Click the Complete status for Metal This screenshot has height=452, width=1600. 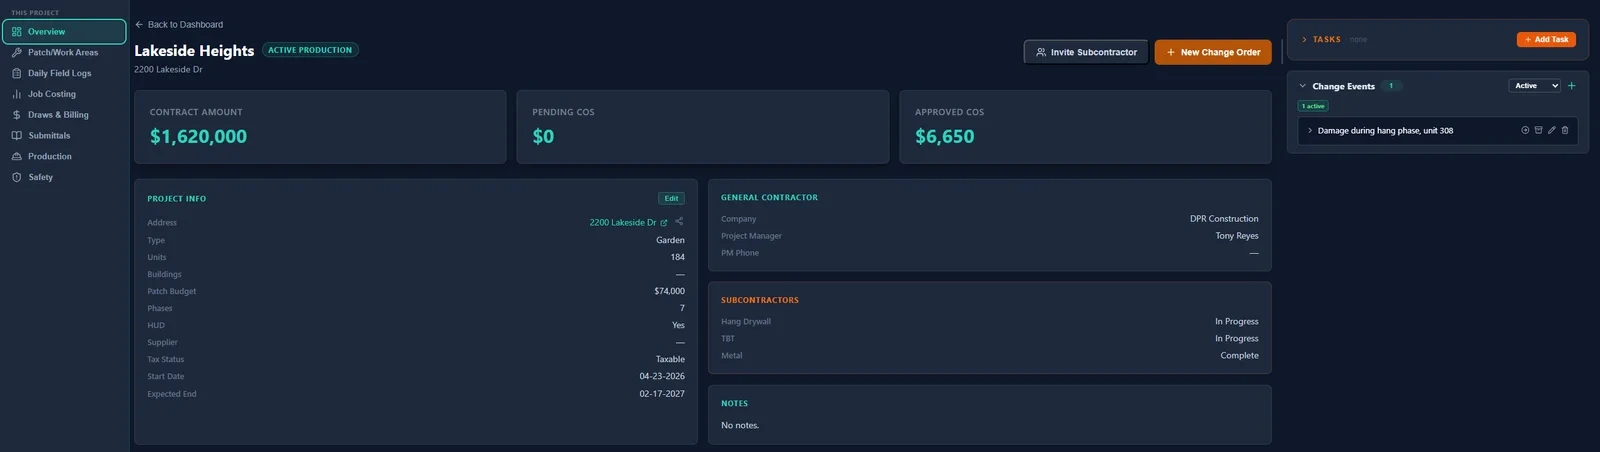[x=1239, y=355]
